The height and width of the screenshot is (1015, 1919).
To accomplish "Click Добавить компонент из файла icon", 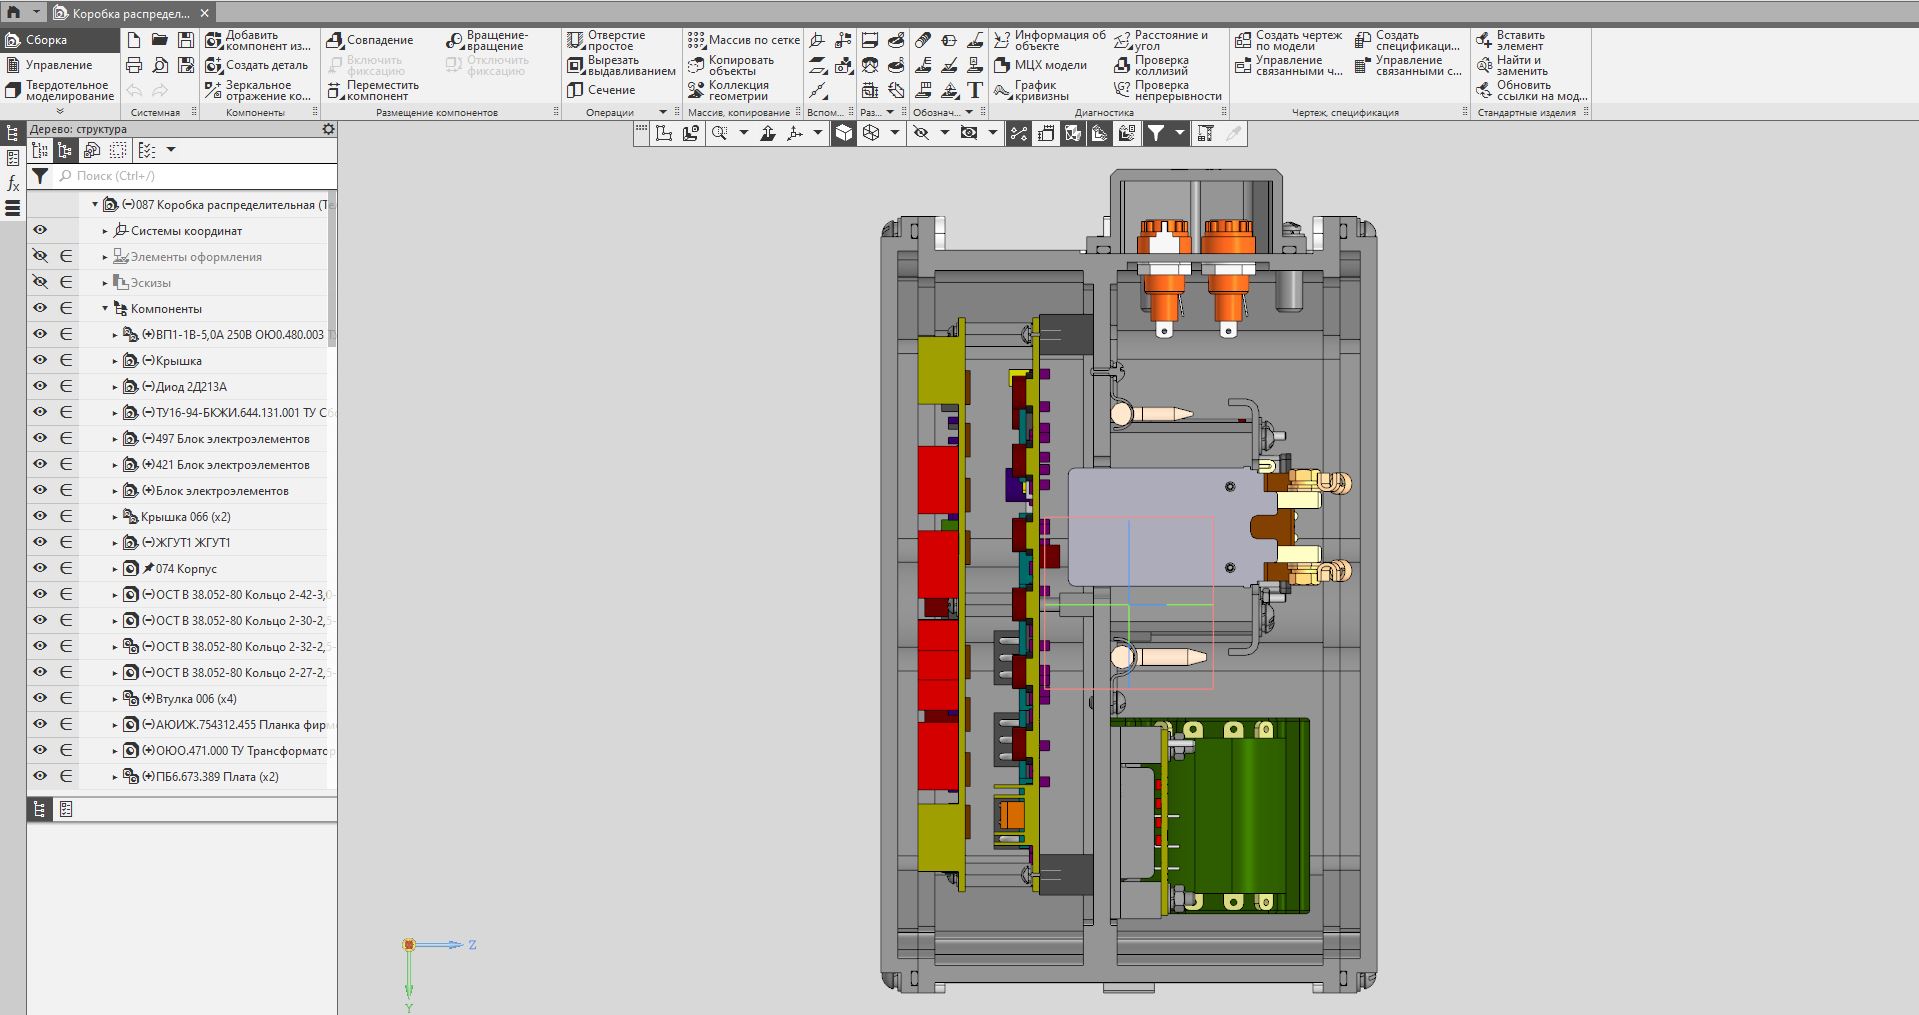I will click(214, 40).
